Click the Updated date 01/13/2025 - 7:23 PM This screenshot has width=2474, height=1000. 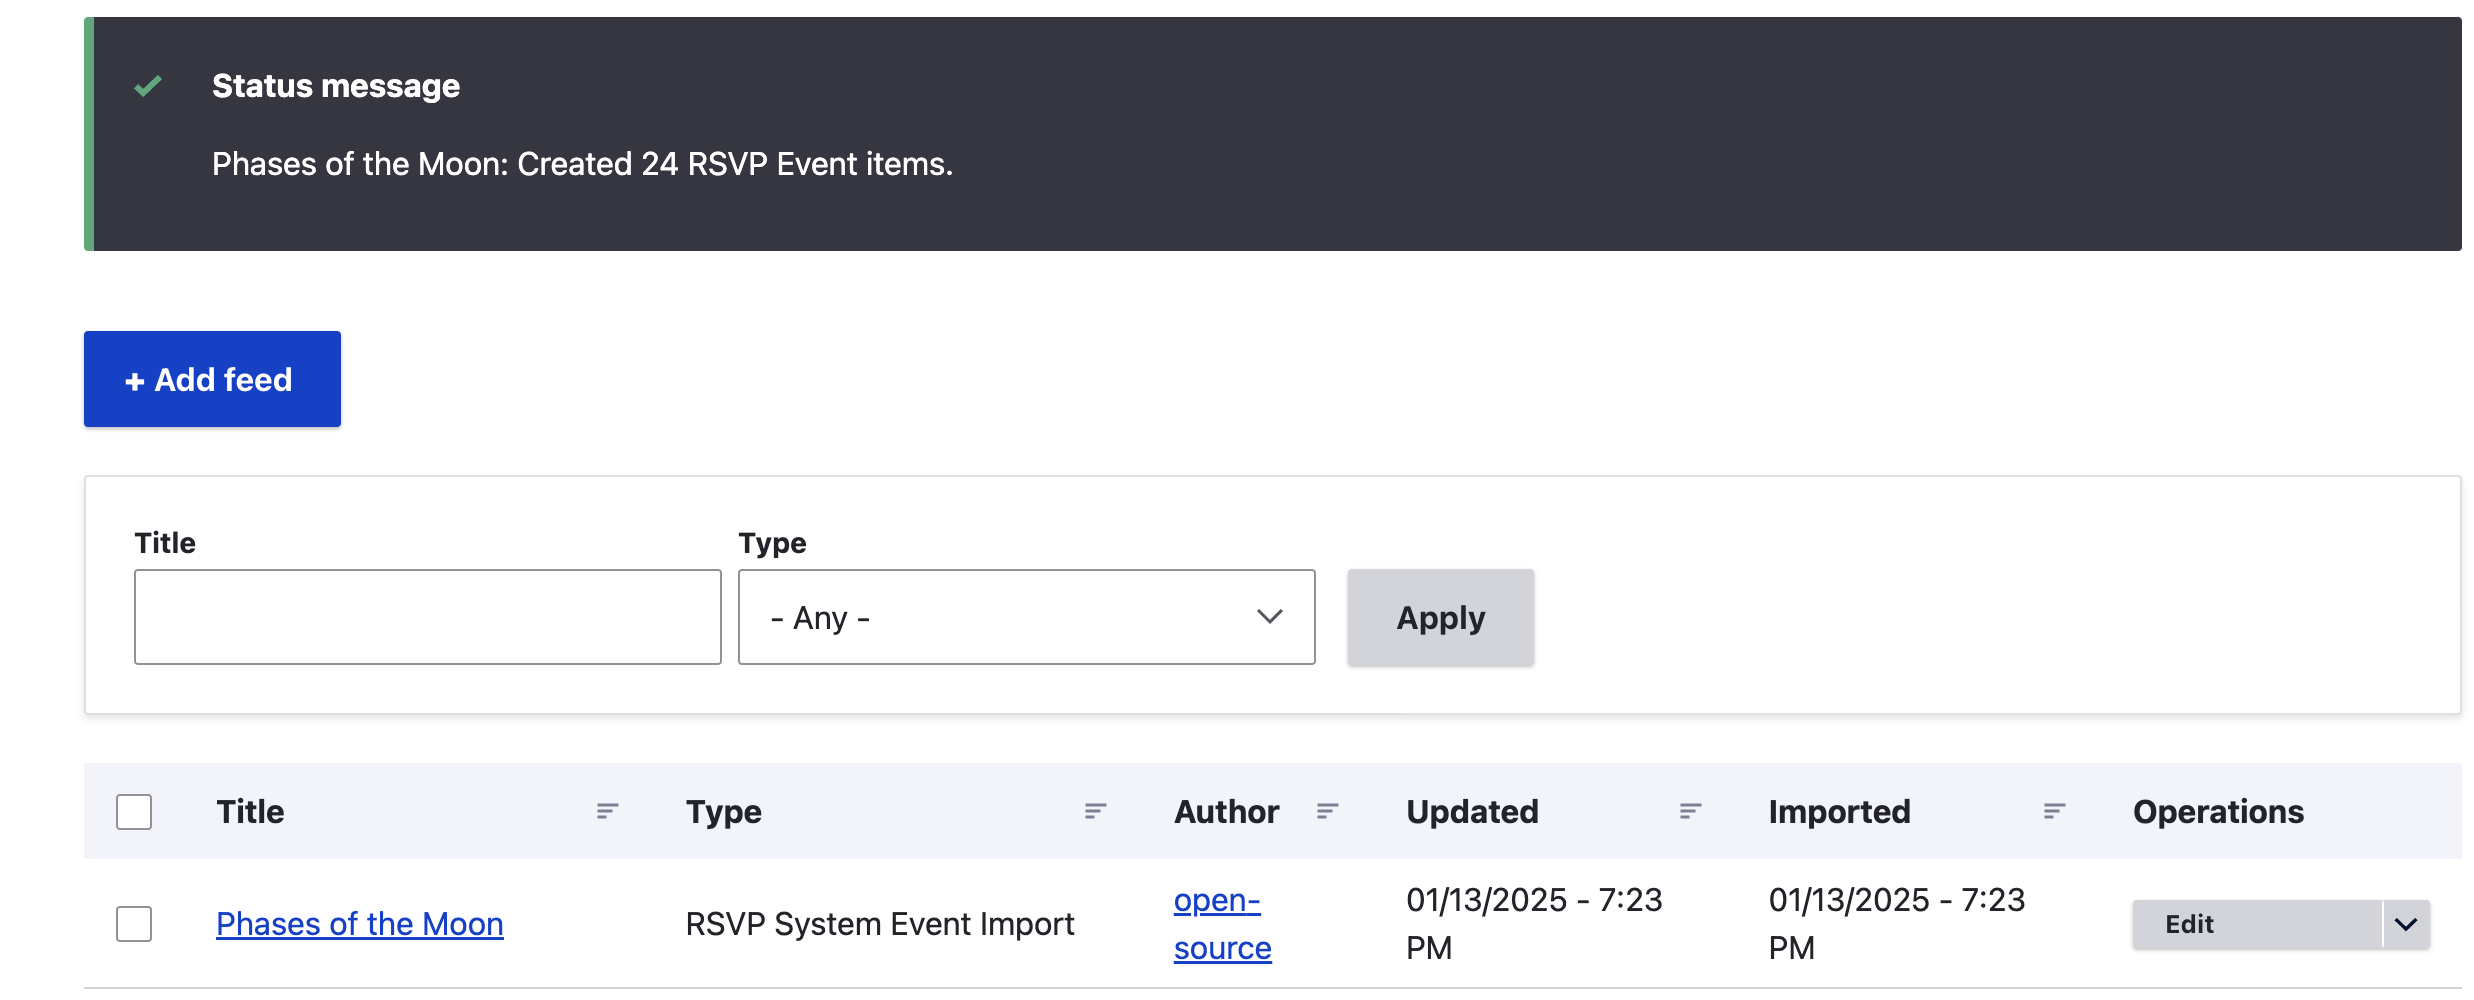pyautogui.click(x=1534, y=924)
